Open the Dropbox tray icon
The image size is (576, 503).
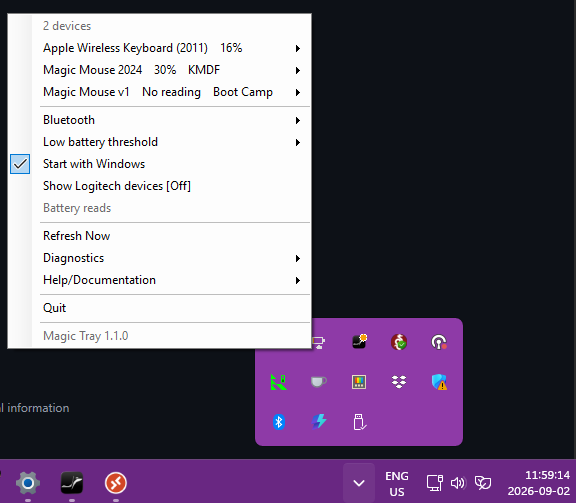(399, 382)
